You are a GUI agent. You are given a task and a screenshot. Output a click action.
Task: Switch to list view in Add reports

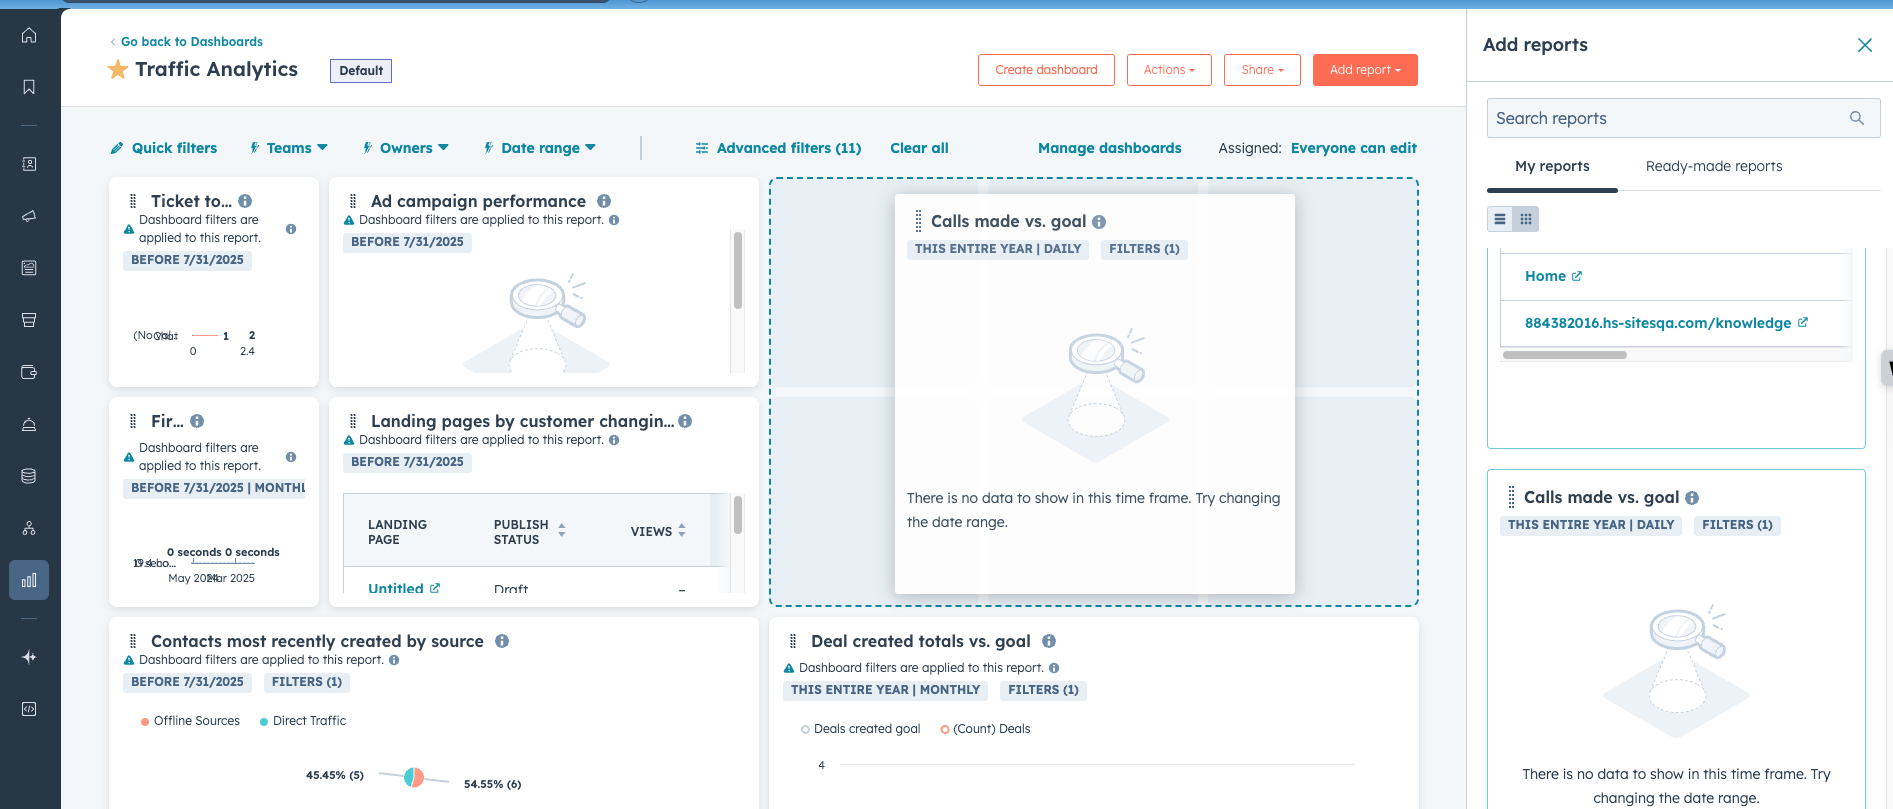pyautogui.click(x=1500, y=219)
